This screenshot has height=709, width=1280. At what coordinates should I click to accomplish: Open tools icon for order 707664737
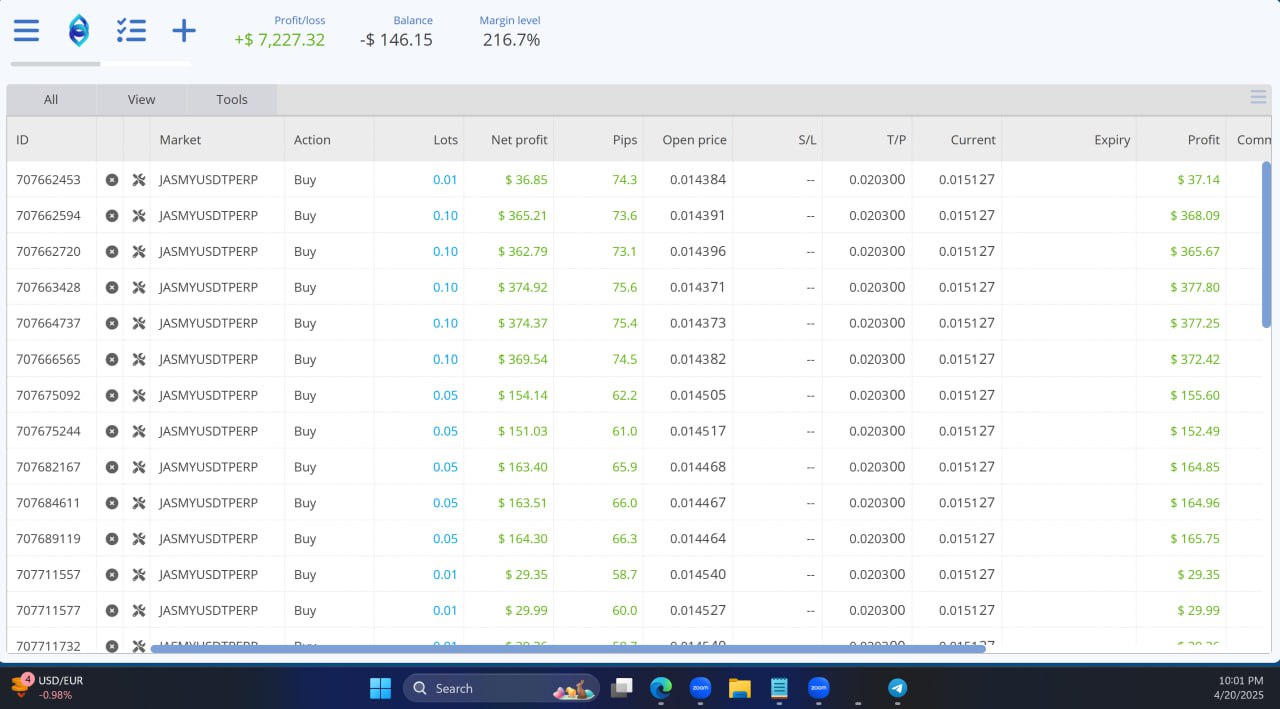point(139,324)
